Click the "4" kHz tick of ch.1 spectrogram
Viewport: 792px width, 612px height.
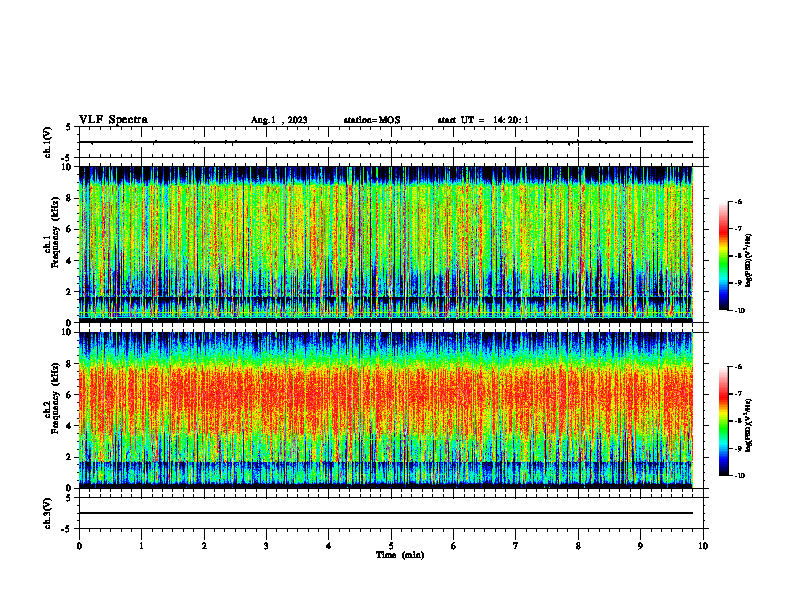pyautogui.click(x=70, y=261)
